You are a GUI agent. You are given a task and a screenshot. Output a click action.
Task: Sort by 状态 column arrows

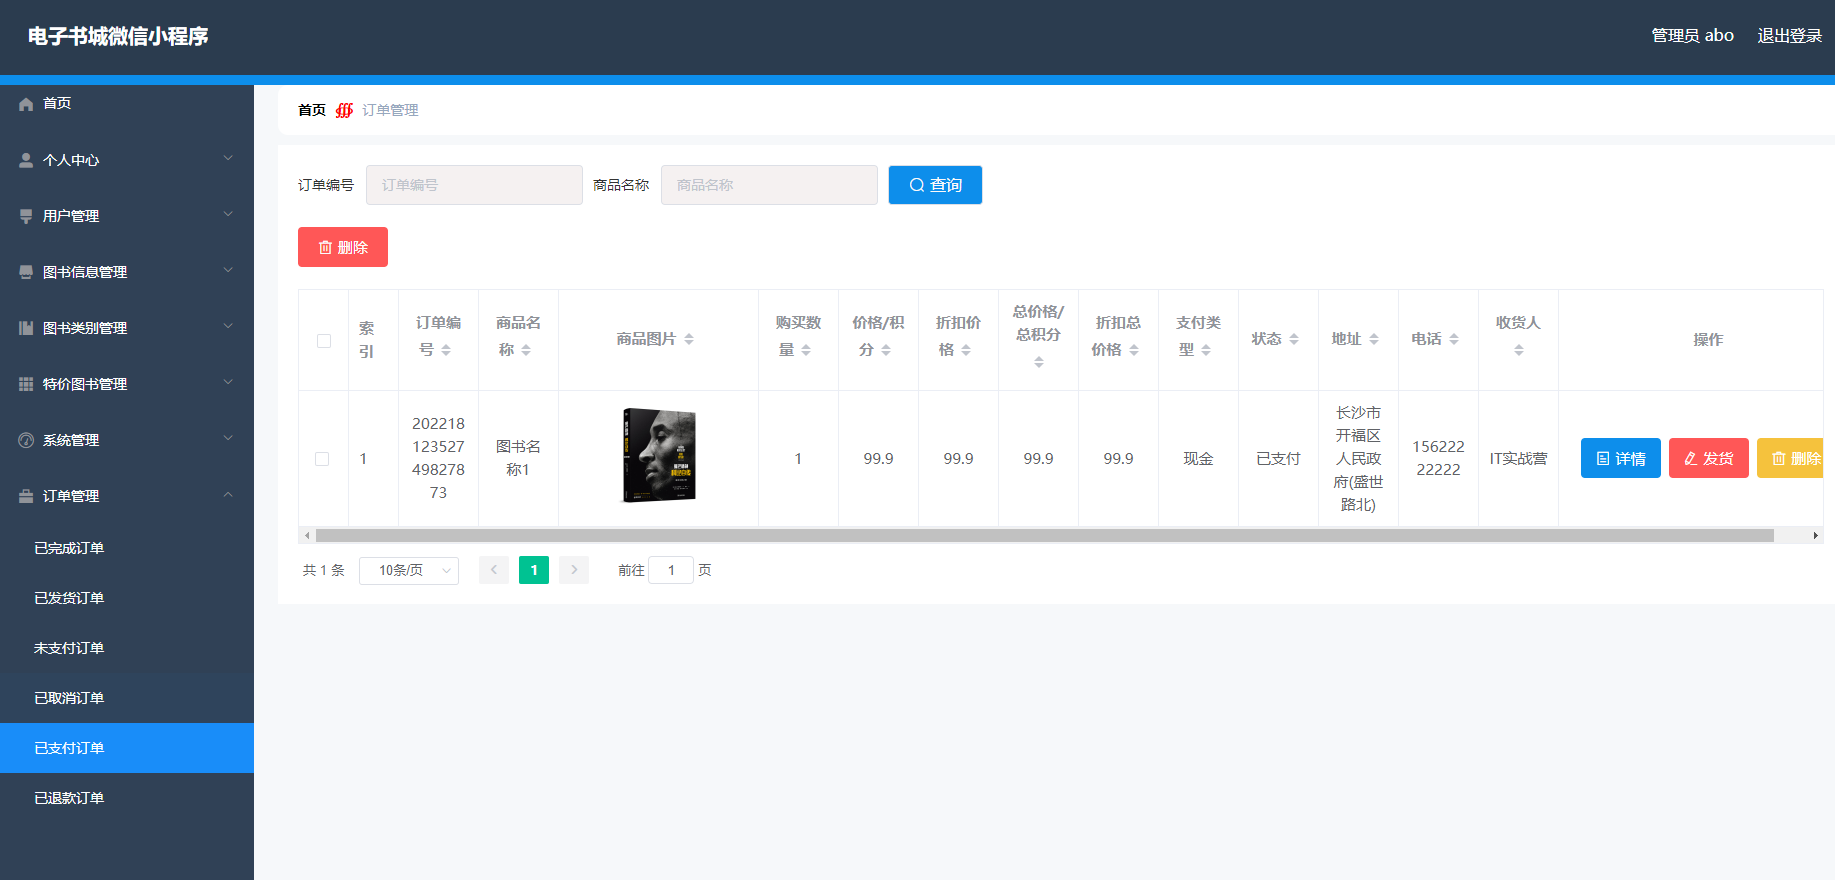coord(1294,339)
